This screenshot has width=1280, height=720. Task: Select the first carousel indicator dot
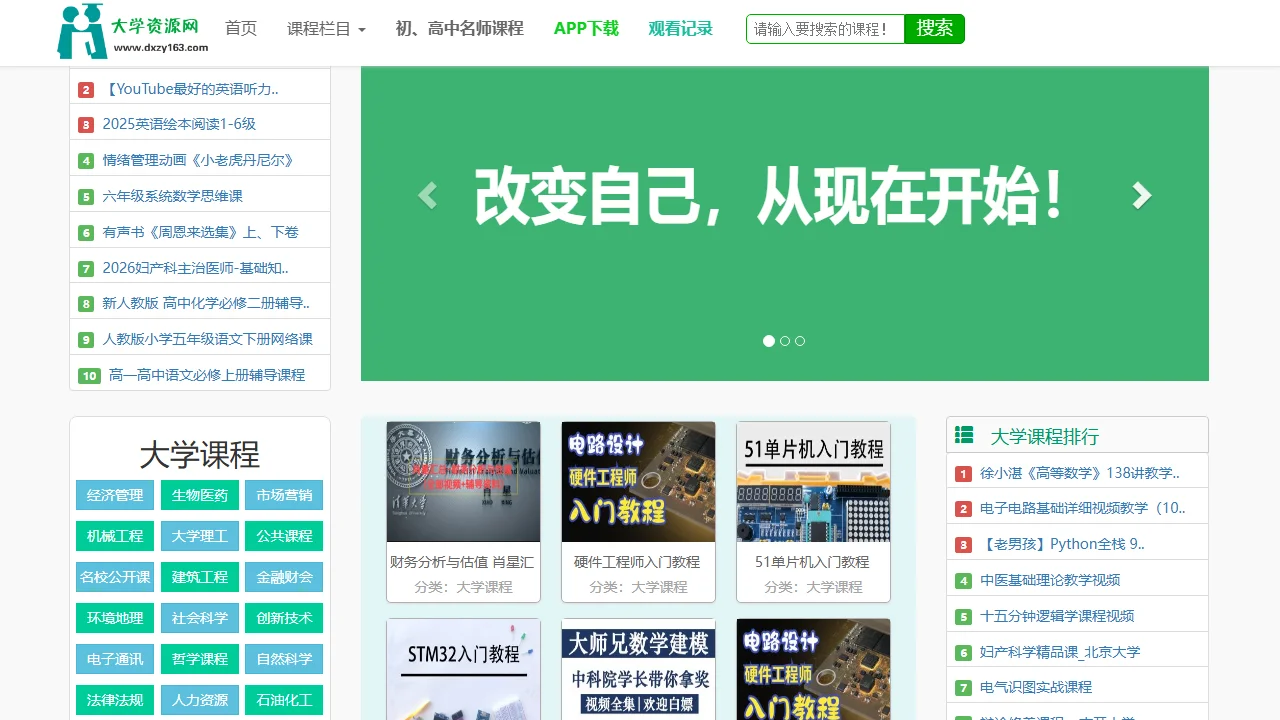click(x=769, y=341)
